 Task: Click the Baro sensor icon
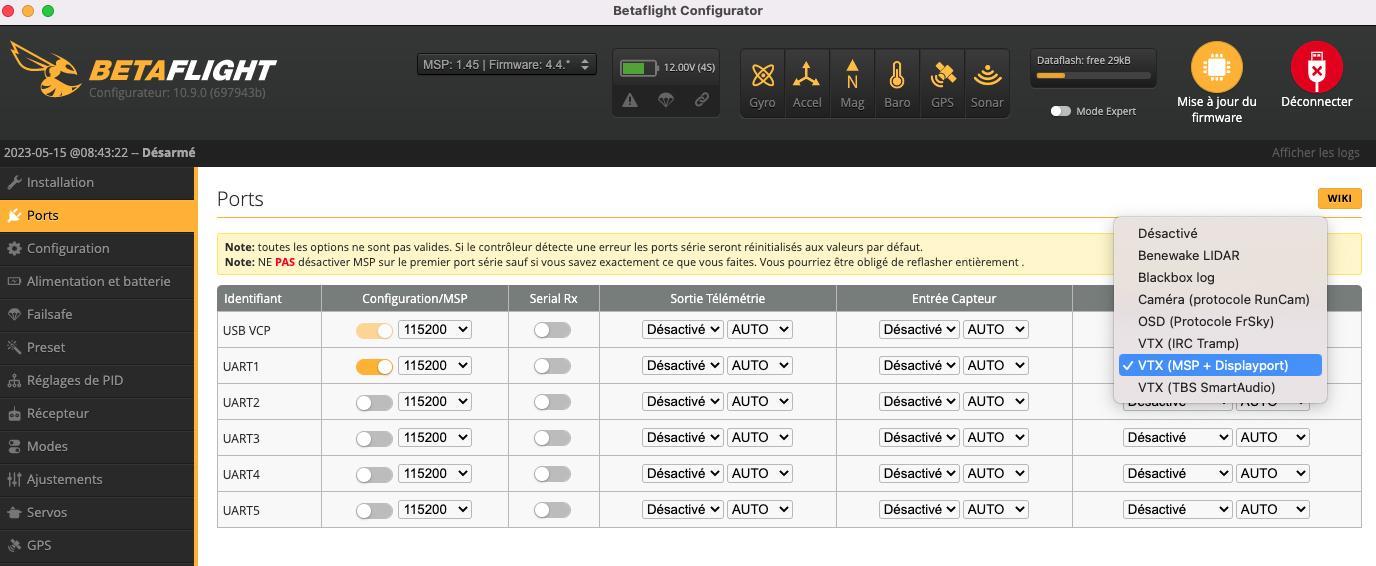(897, 76)
